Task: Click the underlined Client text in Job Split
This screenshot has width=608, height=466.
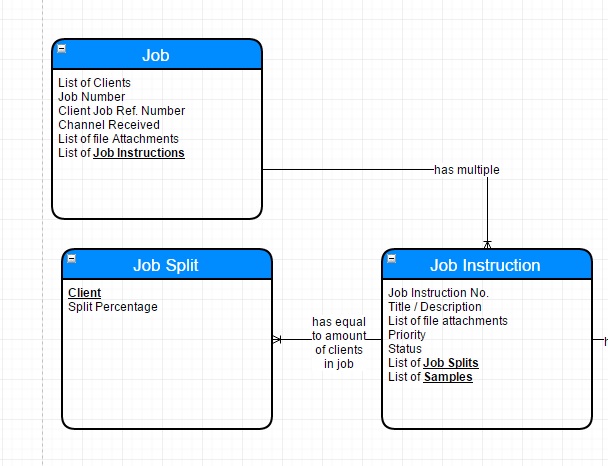Action: (84, 293)
